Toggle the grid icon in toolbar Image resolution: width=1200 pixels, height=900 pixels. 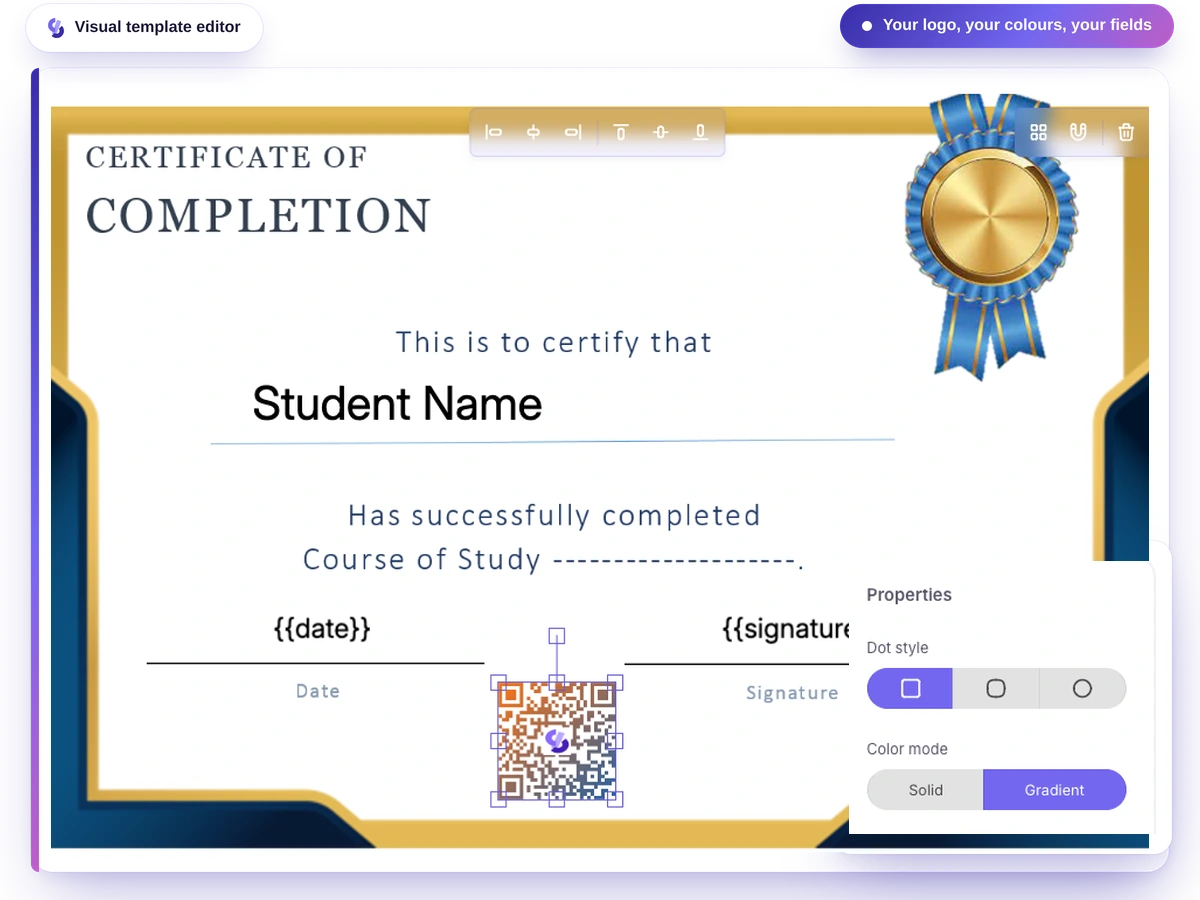click(x=1038, y=132)
